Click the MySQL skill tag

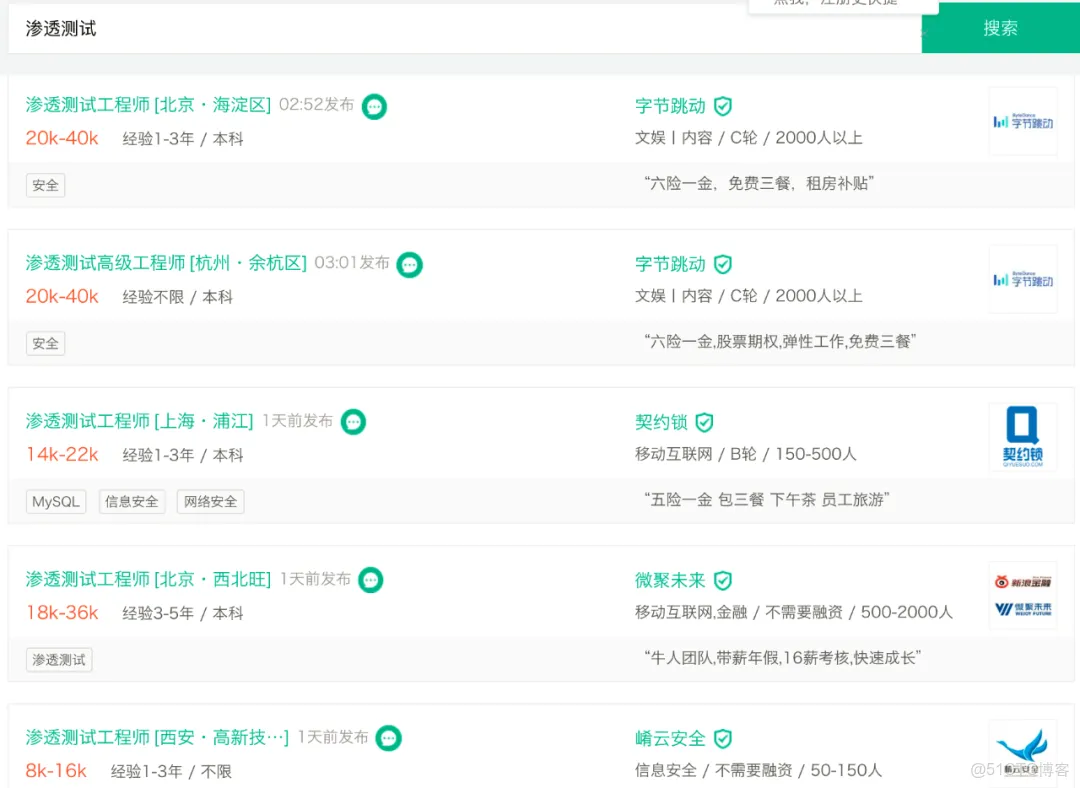pyautogui.click(x=56, y=501)
